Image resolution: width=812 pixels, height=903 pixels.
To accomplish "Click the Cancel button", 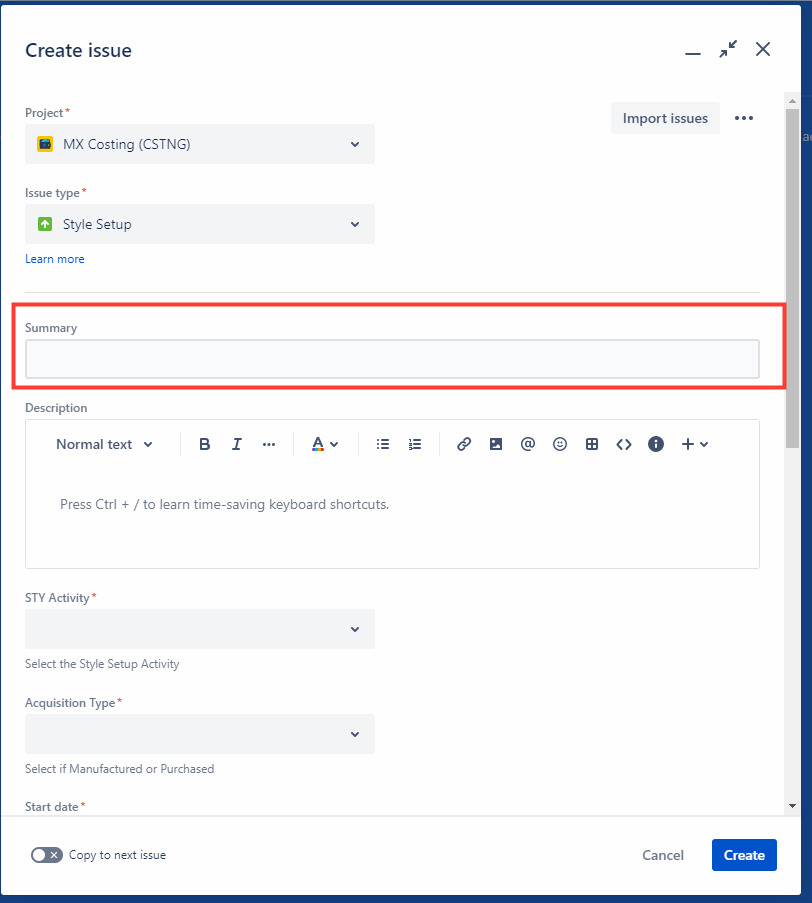I will click(x=663, y=855).
